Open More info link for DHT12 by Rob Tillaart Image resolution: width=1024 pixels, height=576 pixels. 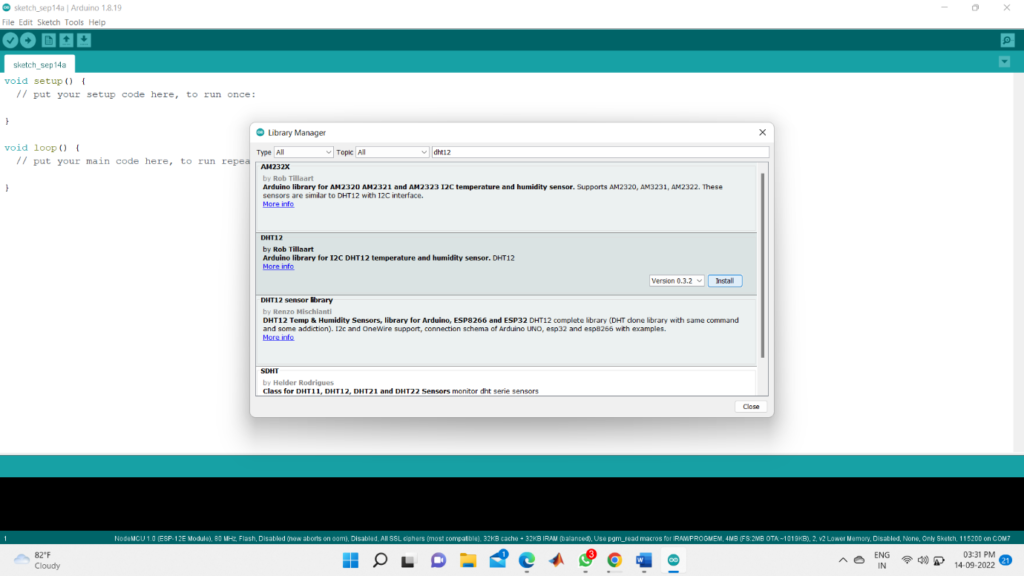[x=278, y=266]
